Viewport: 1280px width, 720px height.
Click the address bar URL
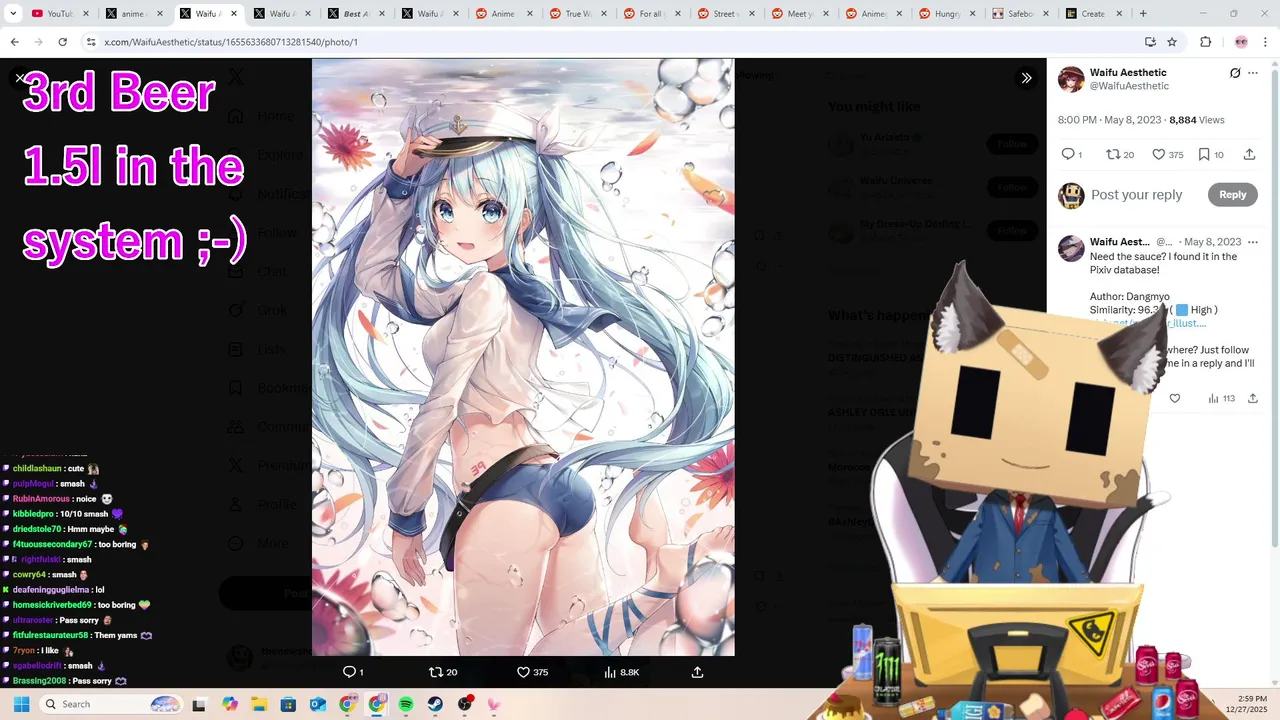click(231, 42)
